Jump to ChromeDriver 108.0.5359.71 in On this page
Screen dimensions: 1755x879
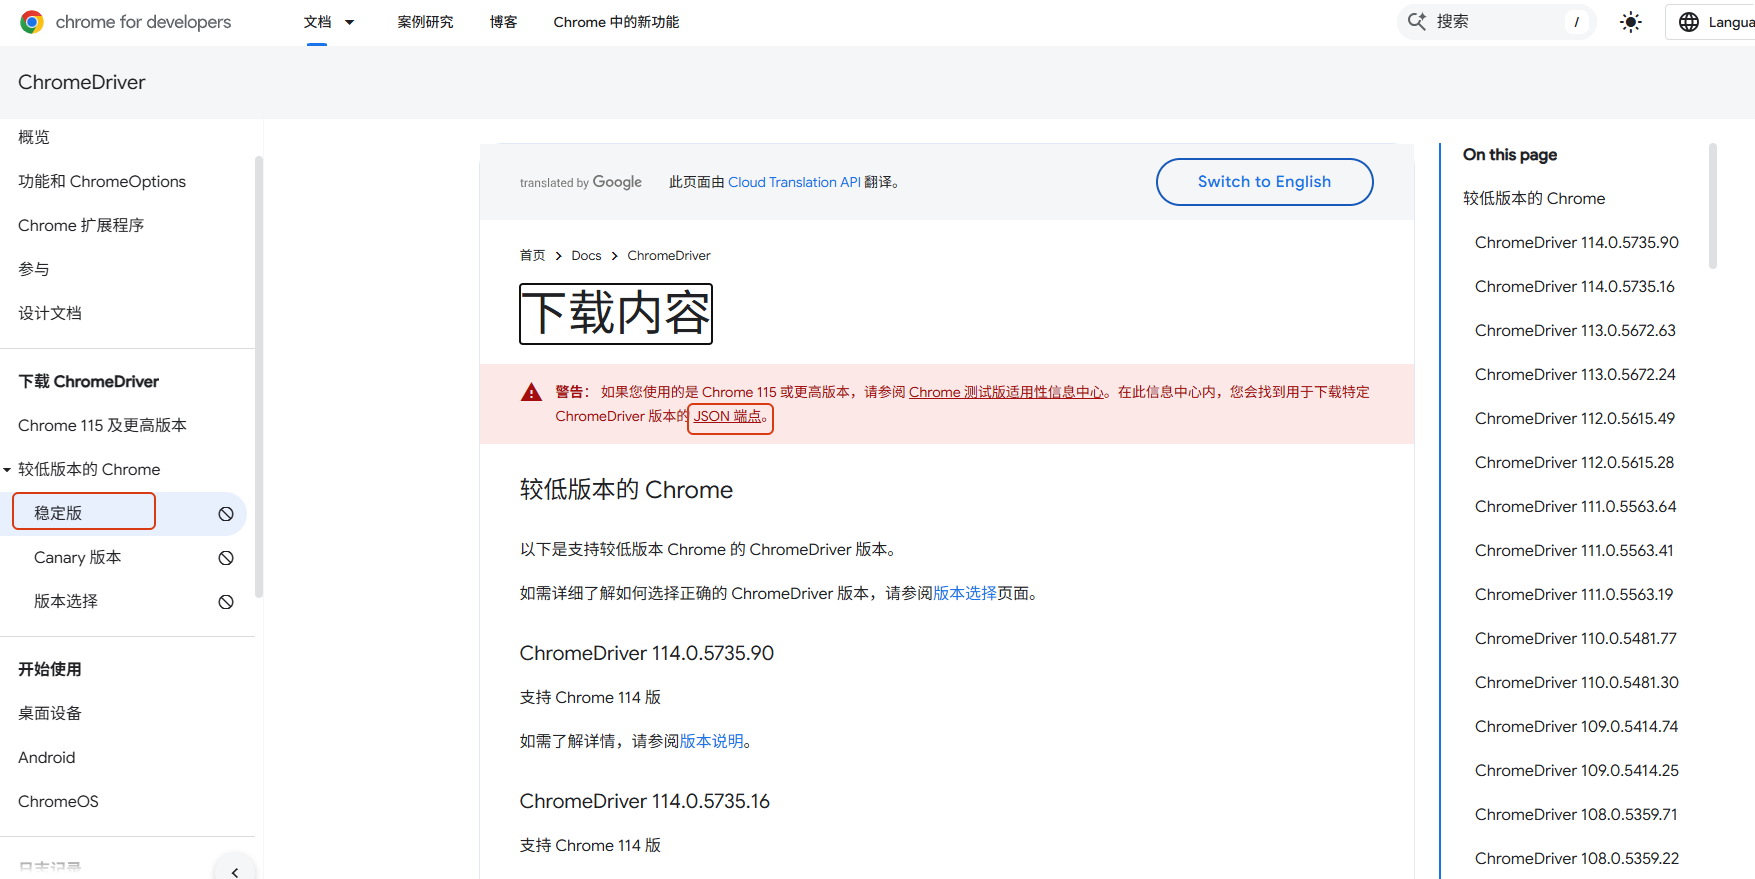click(1576, 814)
